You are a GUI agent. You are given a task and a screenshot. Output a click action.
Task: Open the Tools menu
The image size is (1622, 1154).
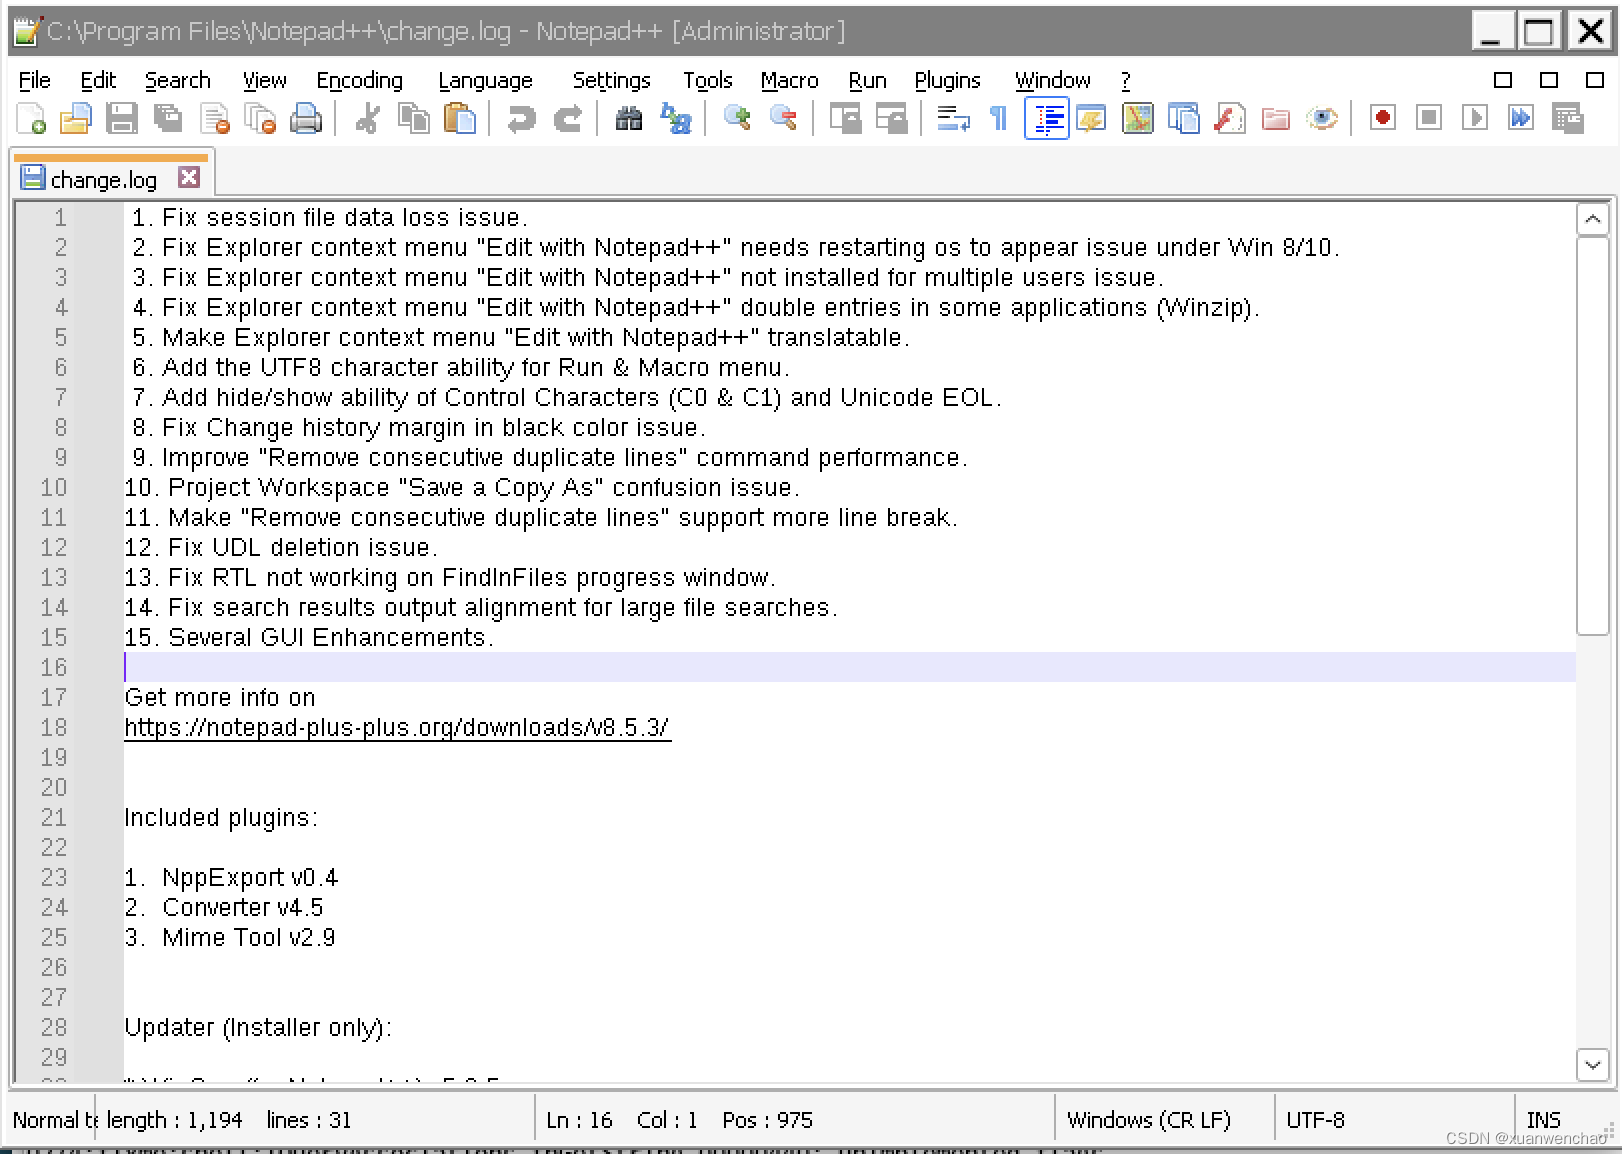708,80
